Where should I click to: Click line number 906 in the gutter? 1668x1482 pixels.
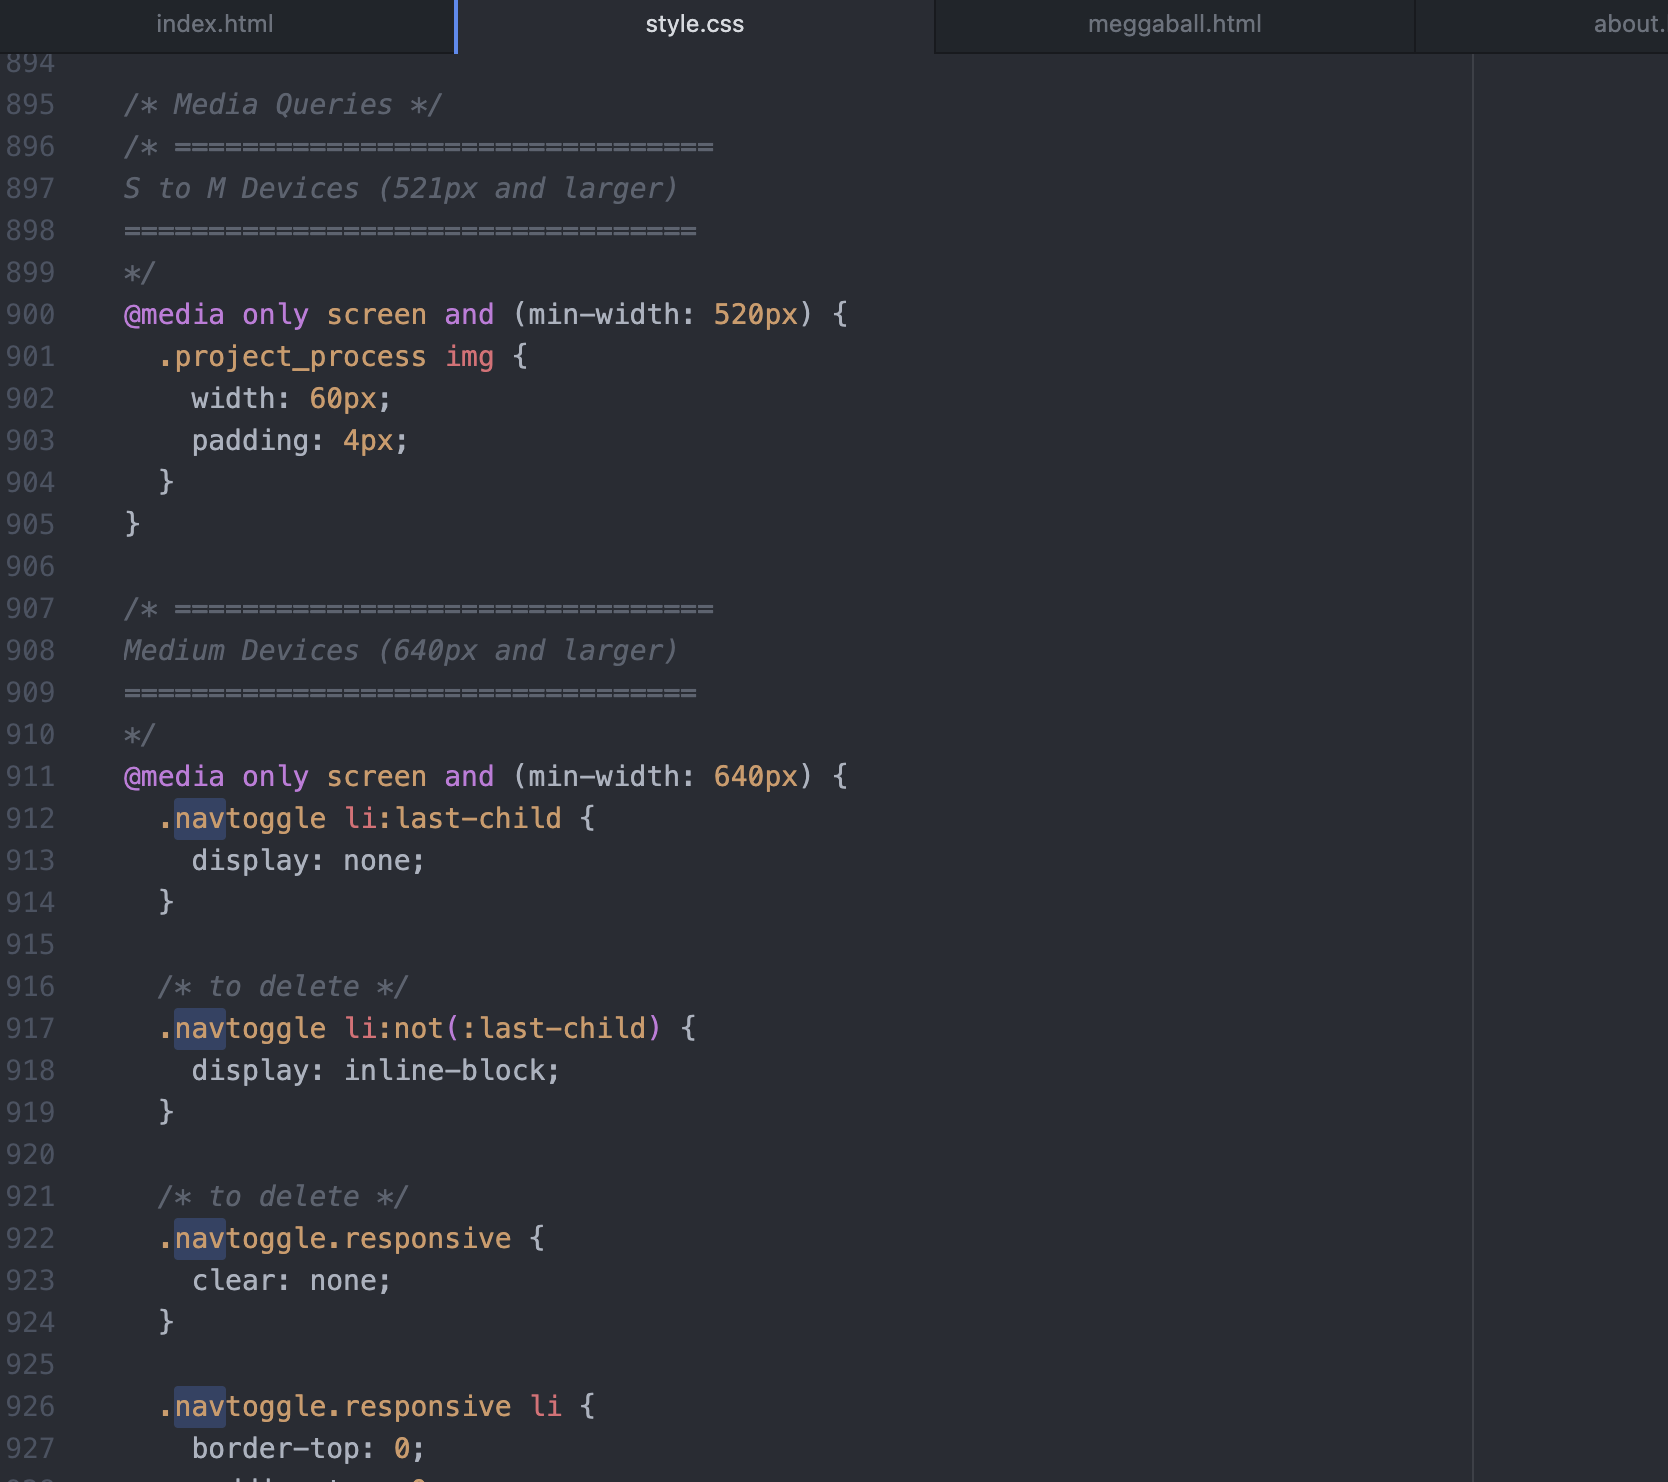(30, 567)
